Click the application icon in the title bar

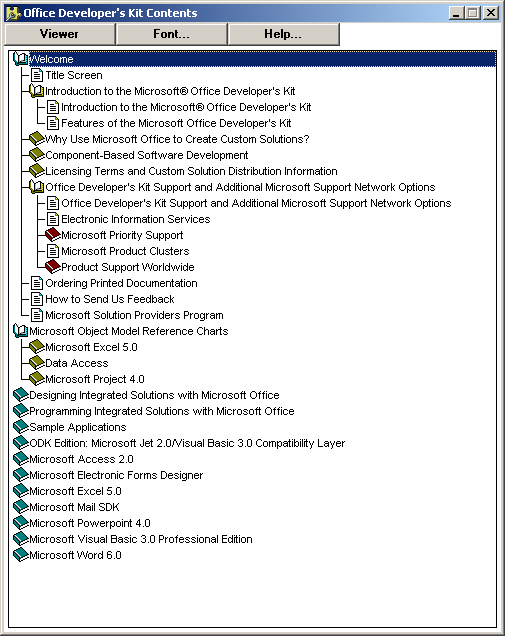[x=13, y=13]
